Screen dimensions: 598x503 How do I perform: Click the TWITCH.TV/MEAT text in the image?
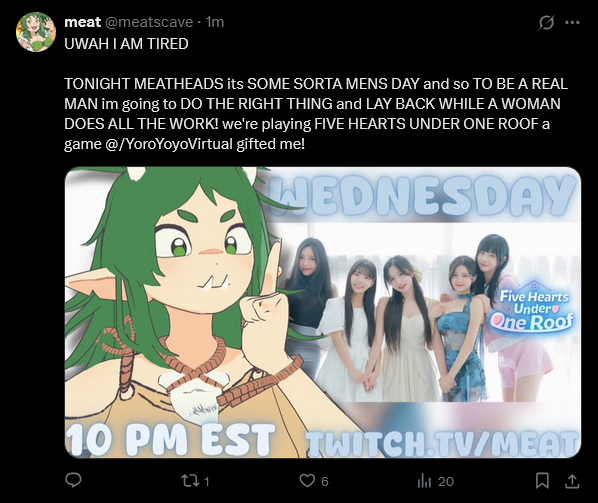(442, 444)
